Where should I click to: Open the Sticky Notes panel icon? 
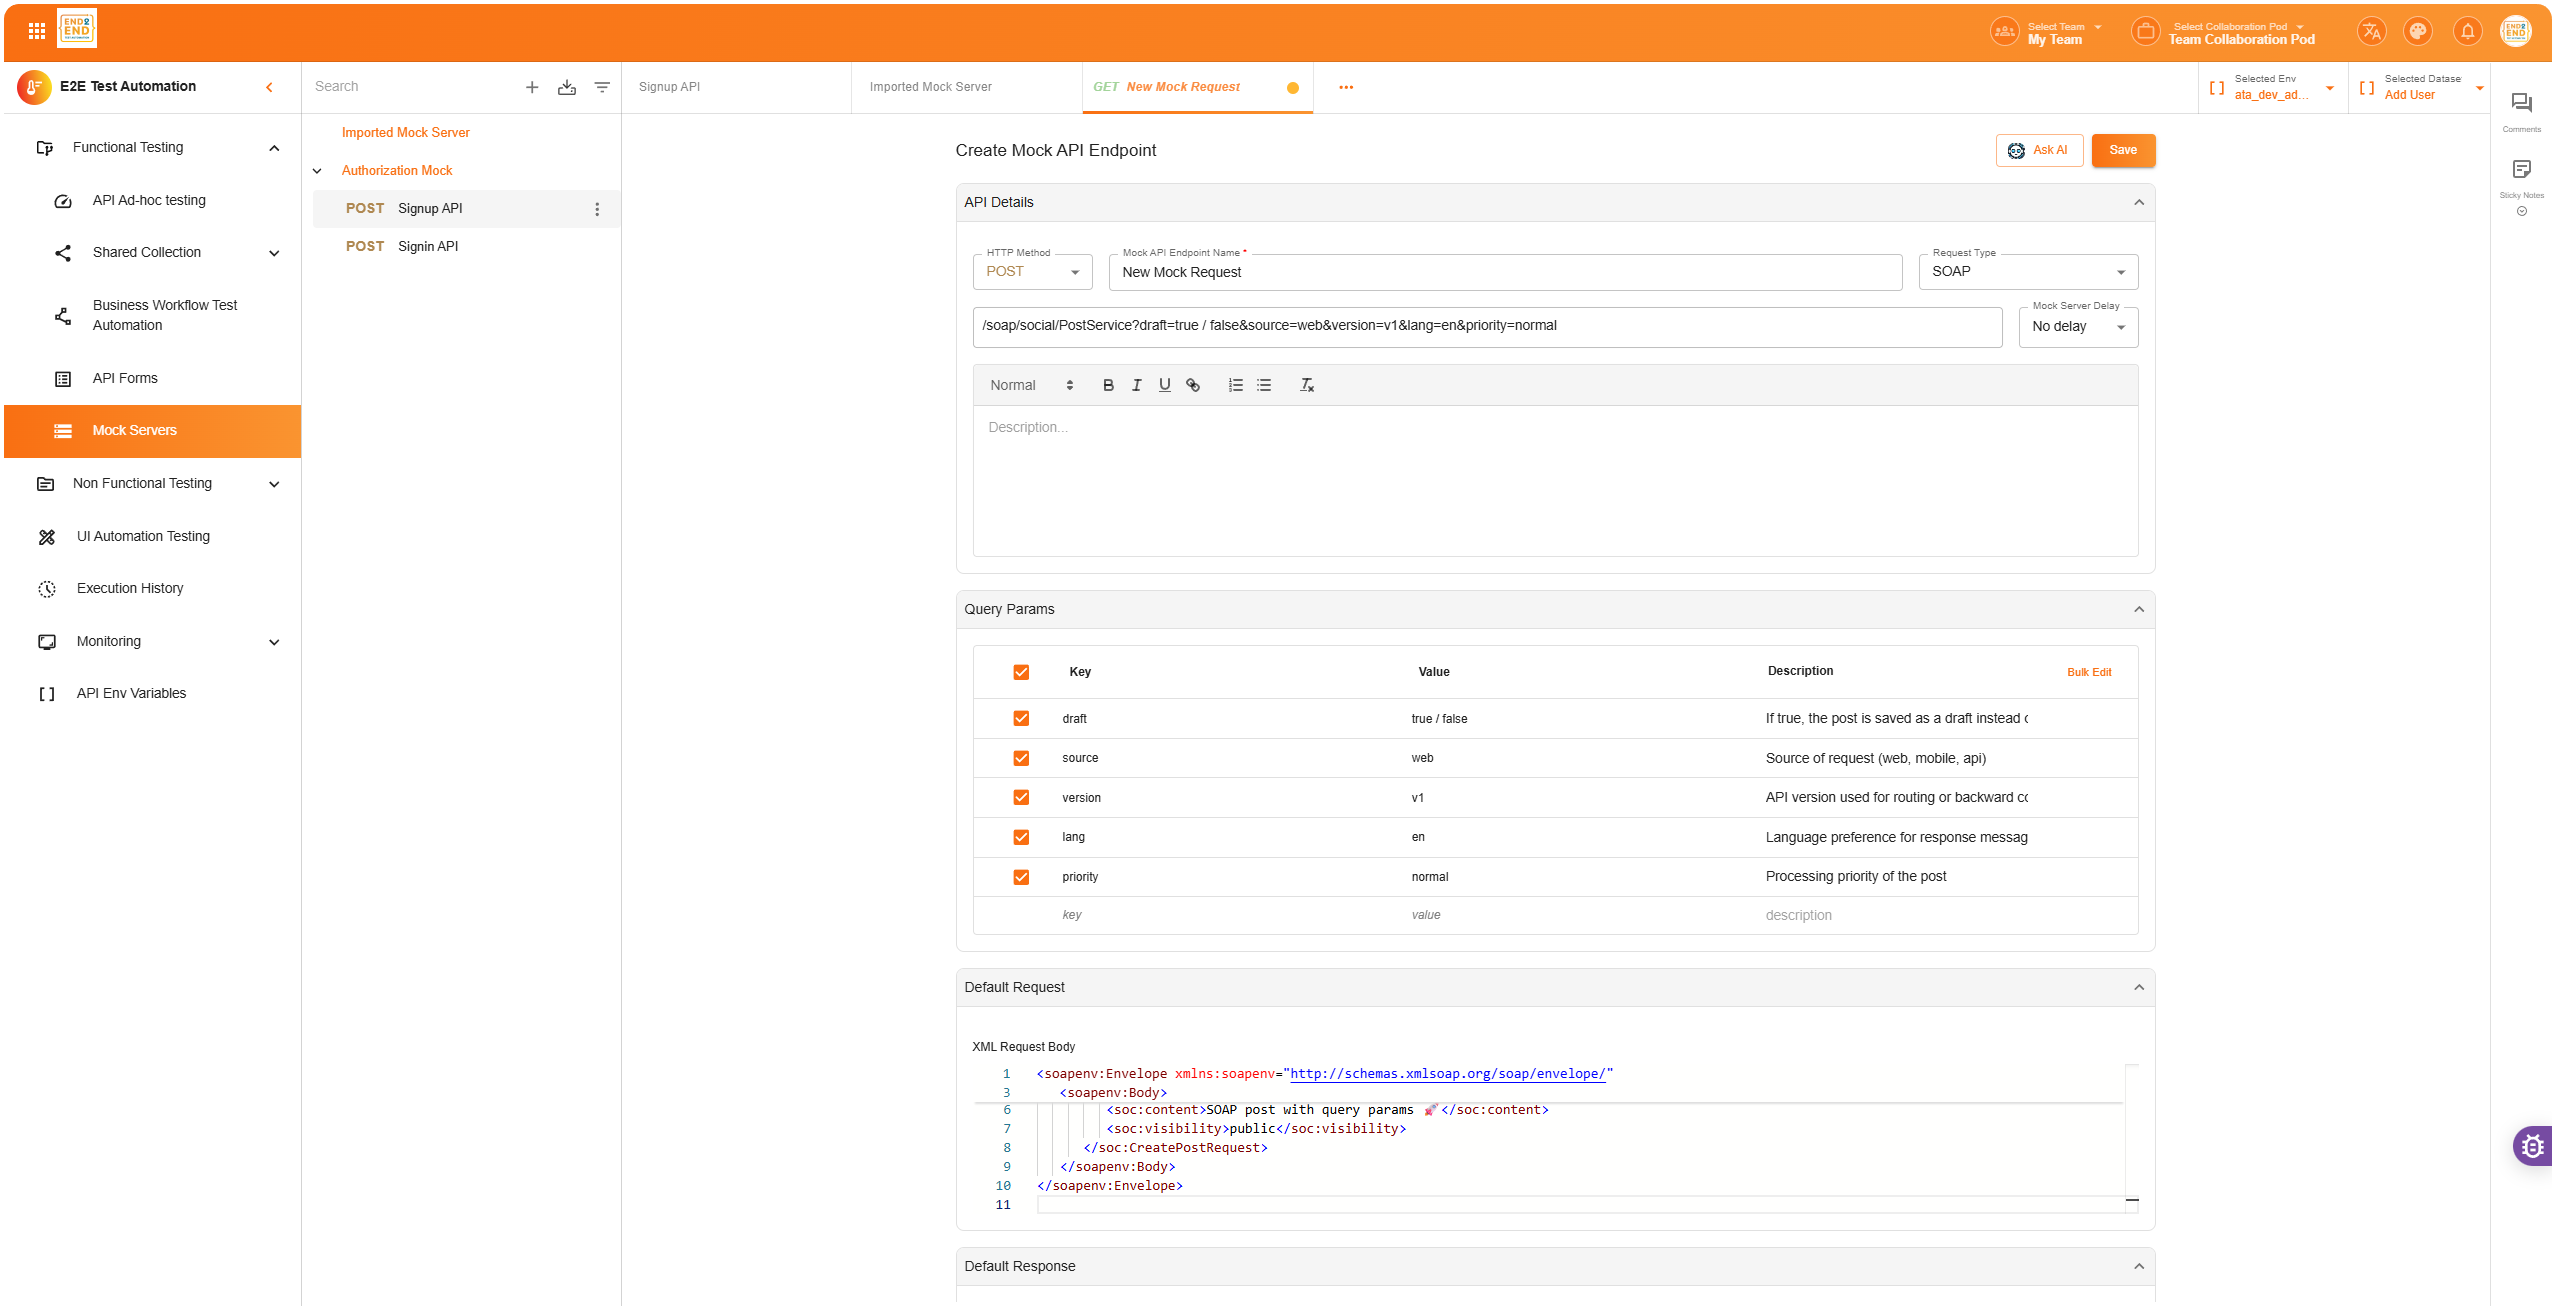(x=2521, y=169)
